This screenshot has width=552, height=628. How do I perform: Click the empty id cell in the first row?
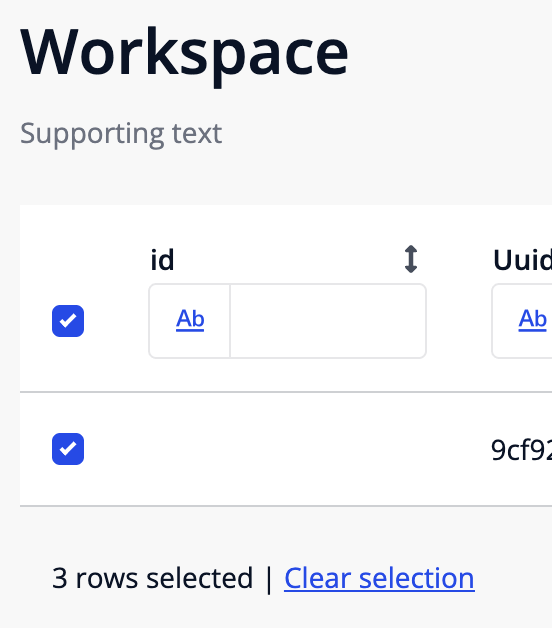(x=287, y=449)
